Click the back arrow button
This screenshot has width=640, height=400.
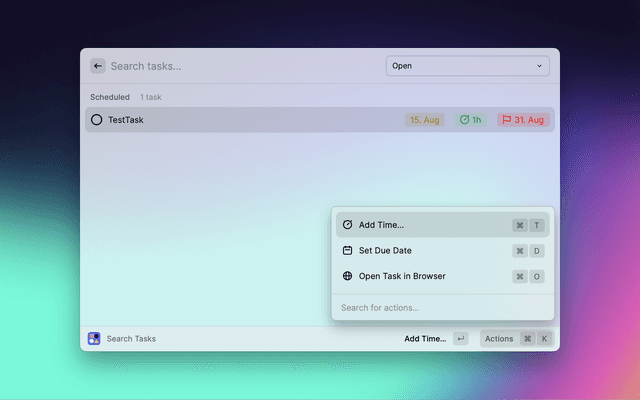pyautogui.click(x=98, y=66)
